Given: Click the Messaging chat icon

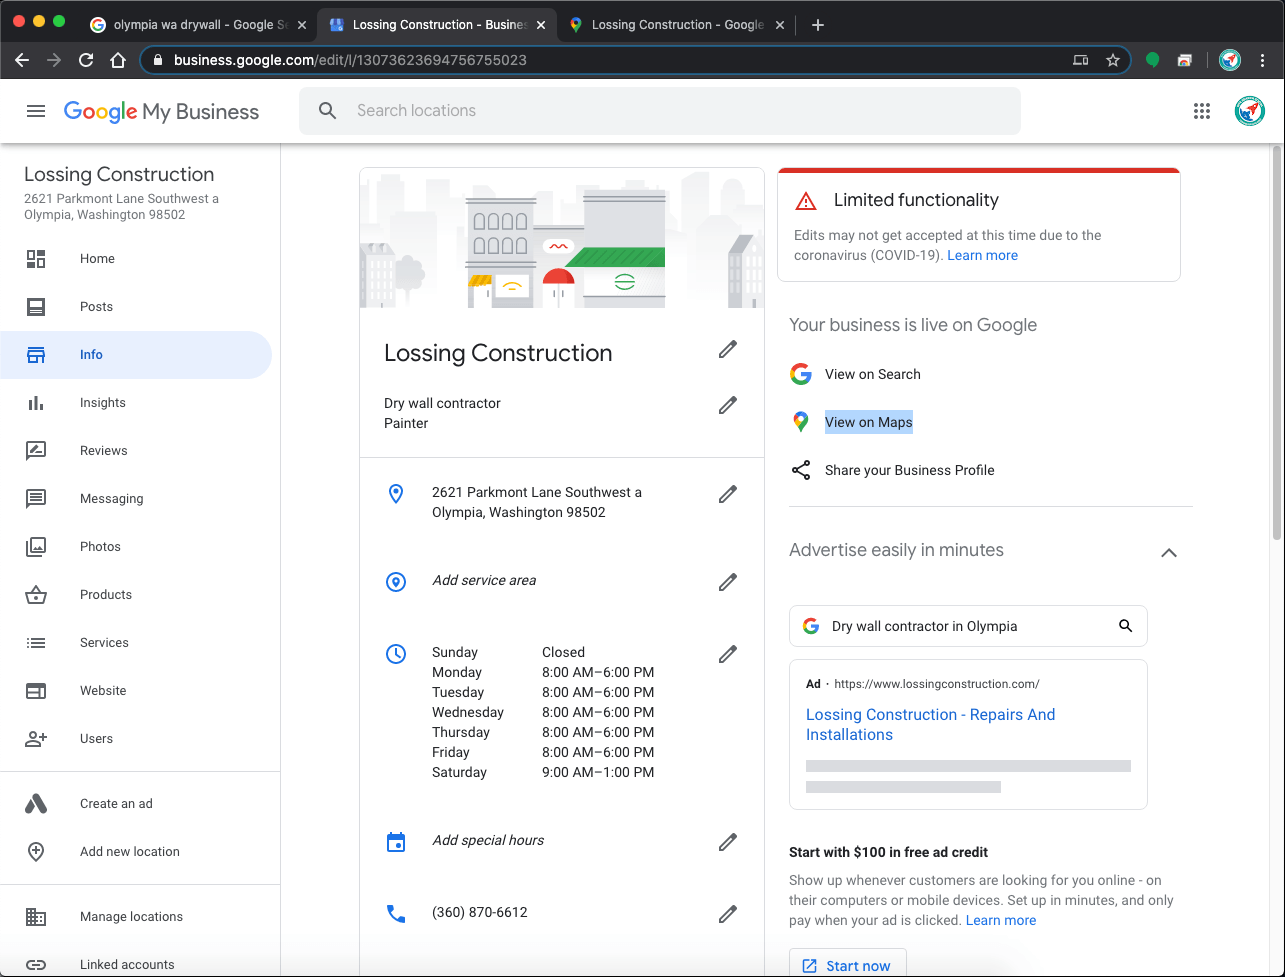Looking at the screenshot, I should click(36, 499).
